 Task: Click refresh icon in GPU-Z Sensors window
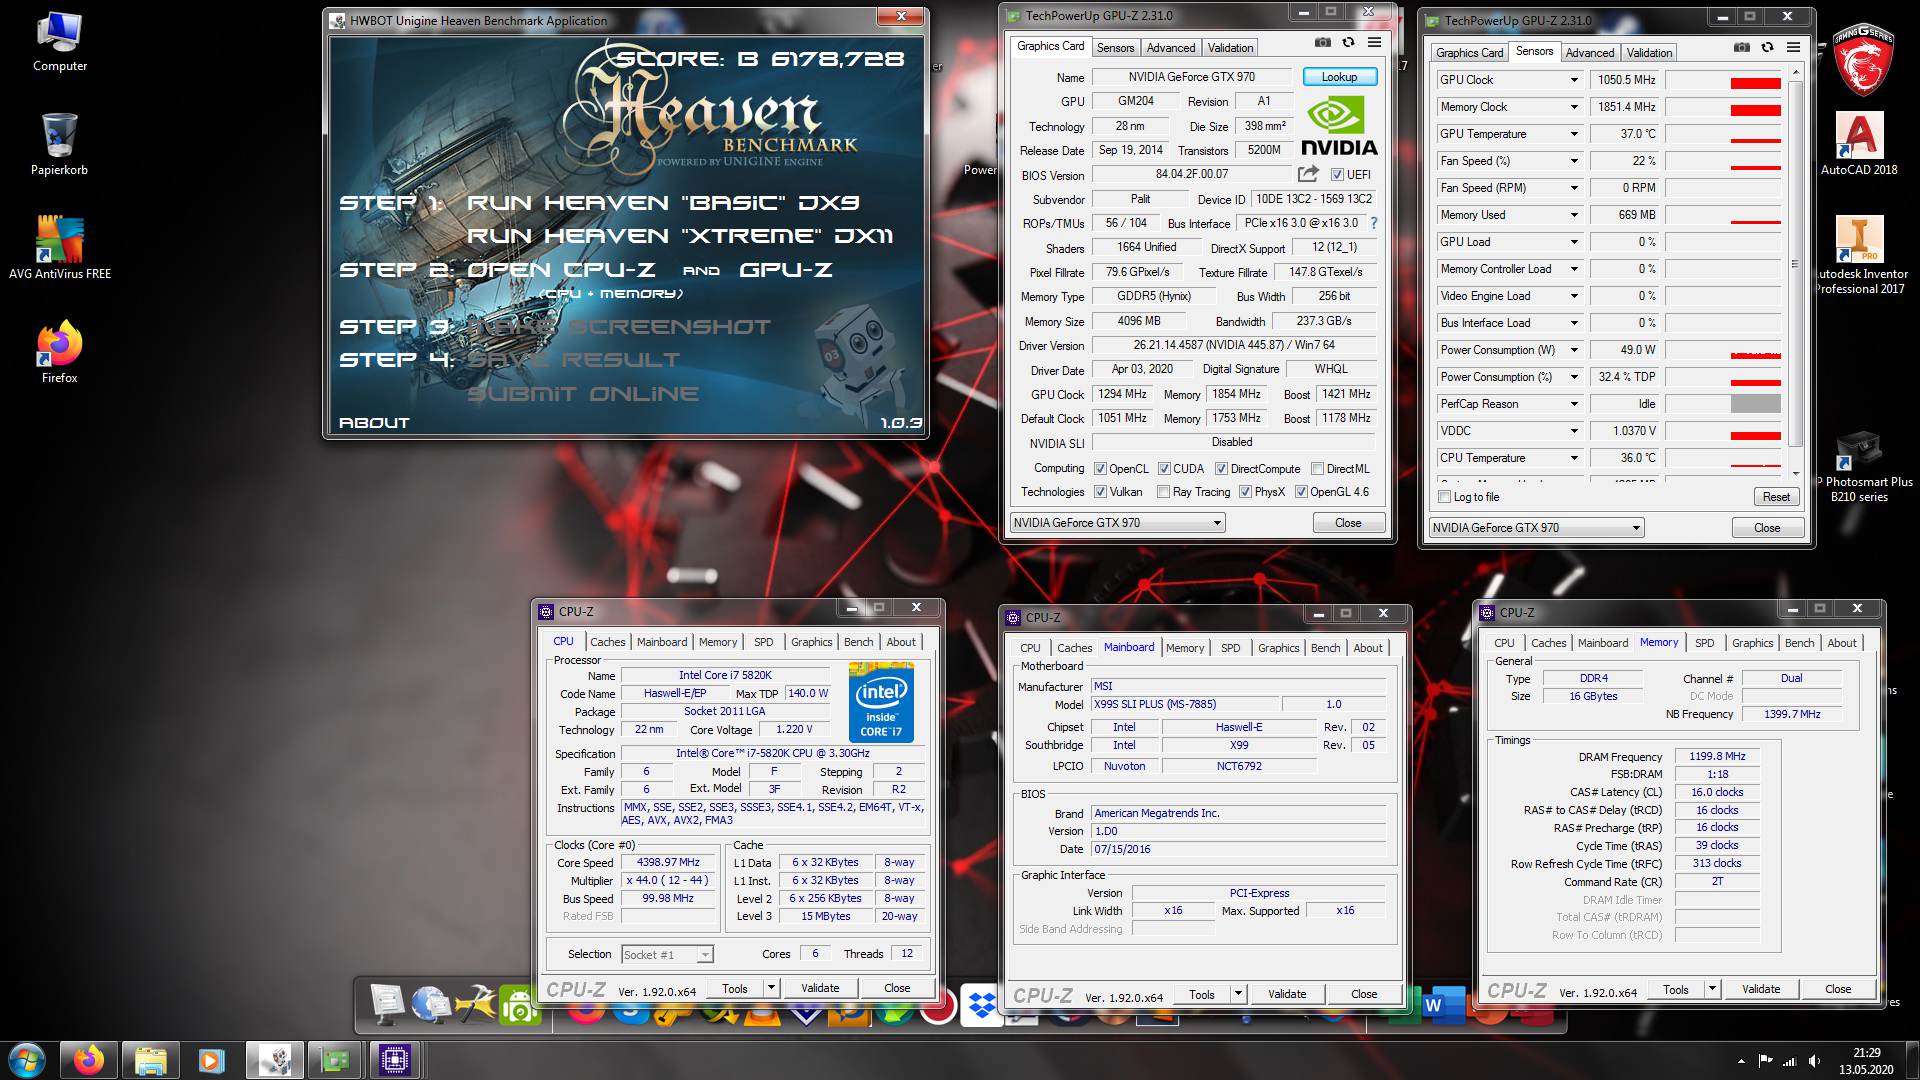click(x=1767, y=48)
